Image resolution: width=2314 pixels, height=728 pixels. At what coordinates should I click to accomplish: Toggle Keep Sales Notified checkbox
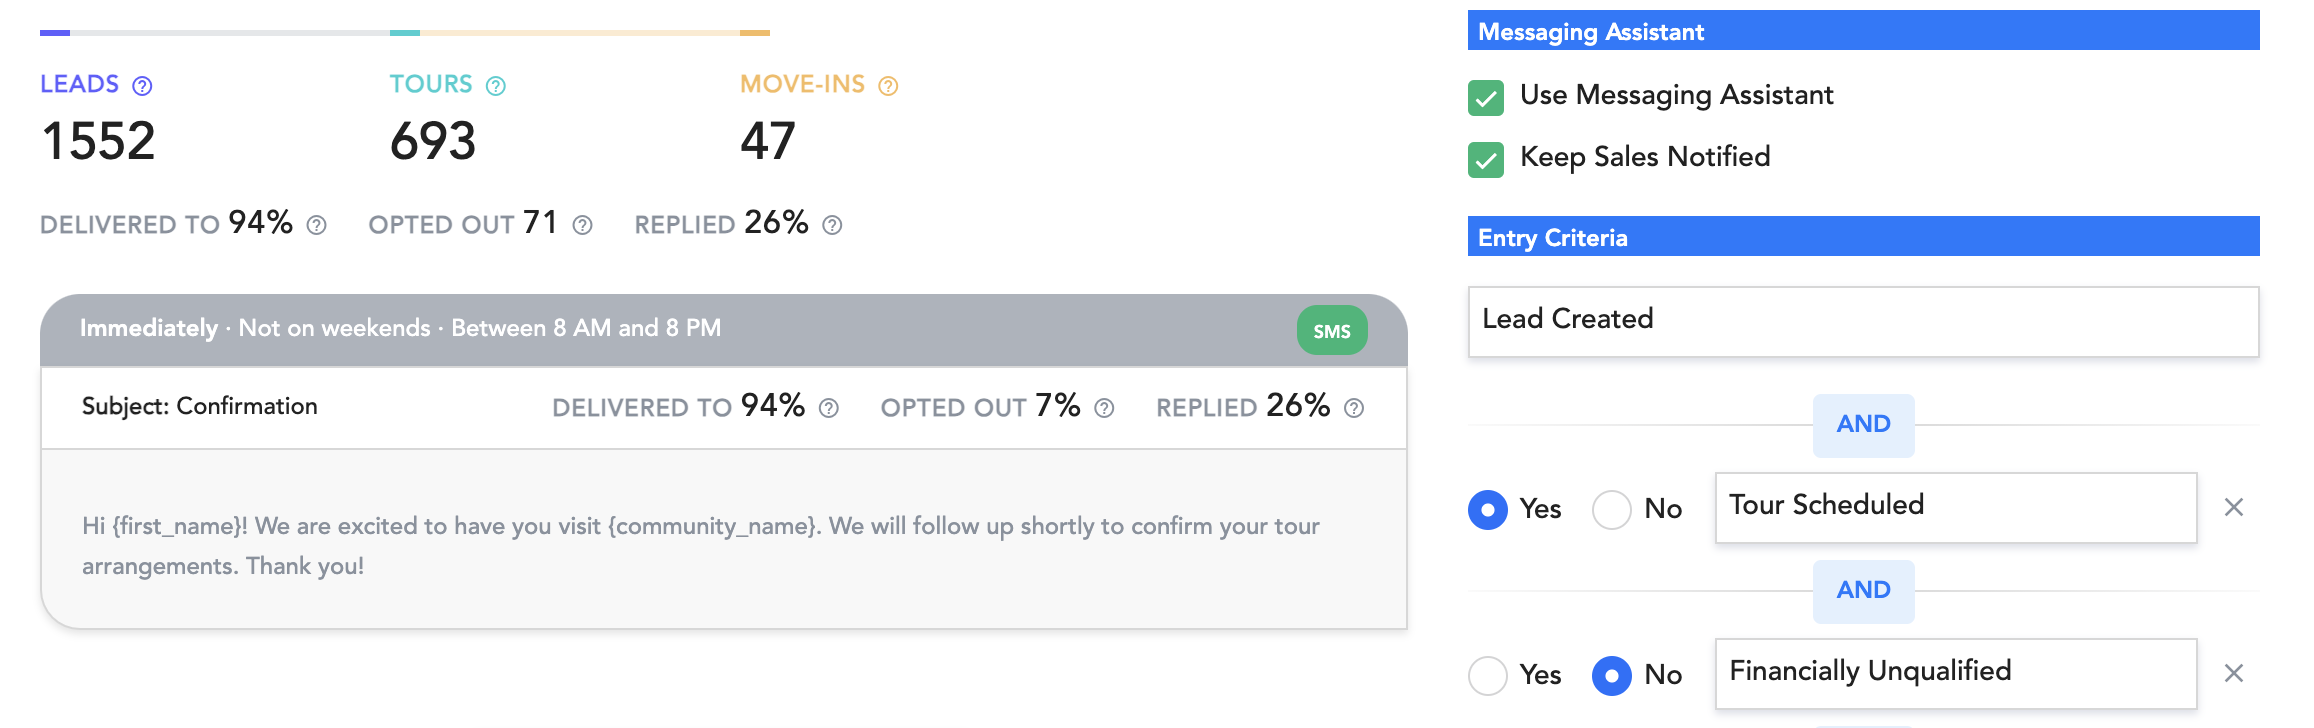click(x=1486, y=159)
